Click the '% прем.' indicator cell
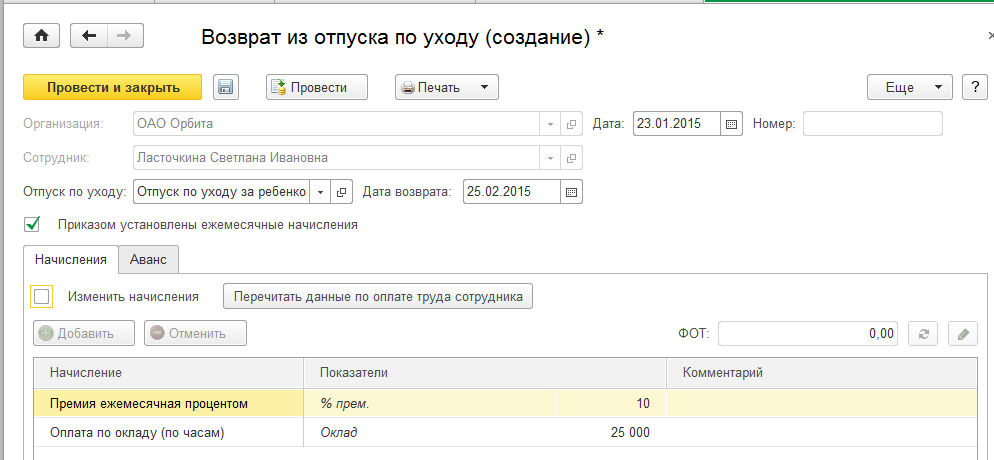 tap(430, 404)
